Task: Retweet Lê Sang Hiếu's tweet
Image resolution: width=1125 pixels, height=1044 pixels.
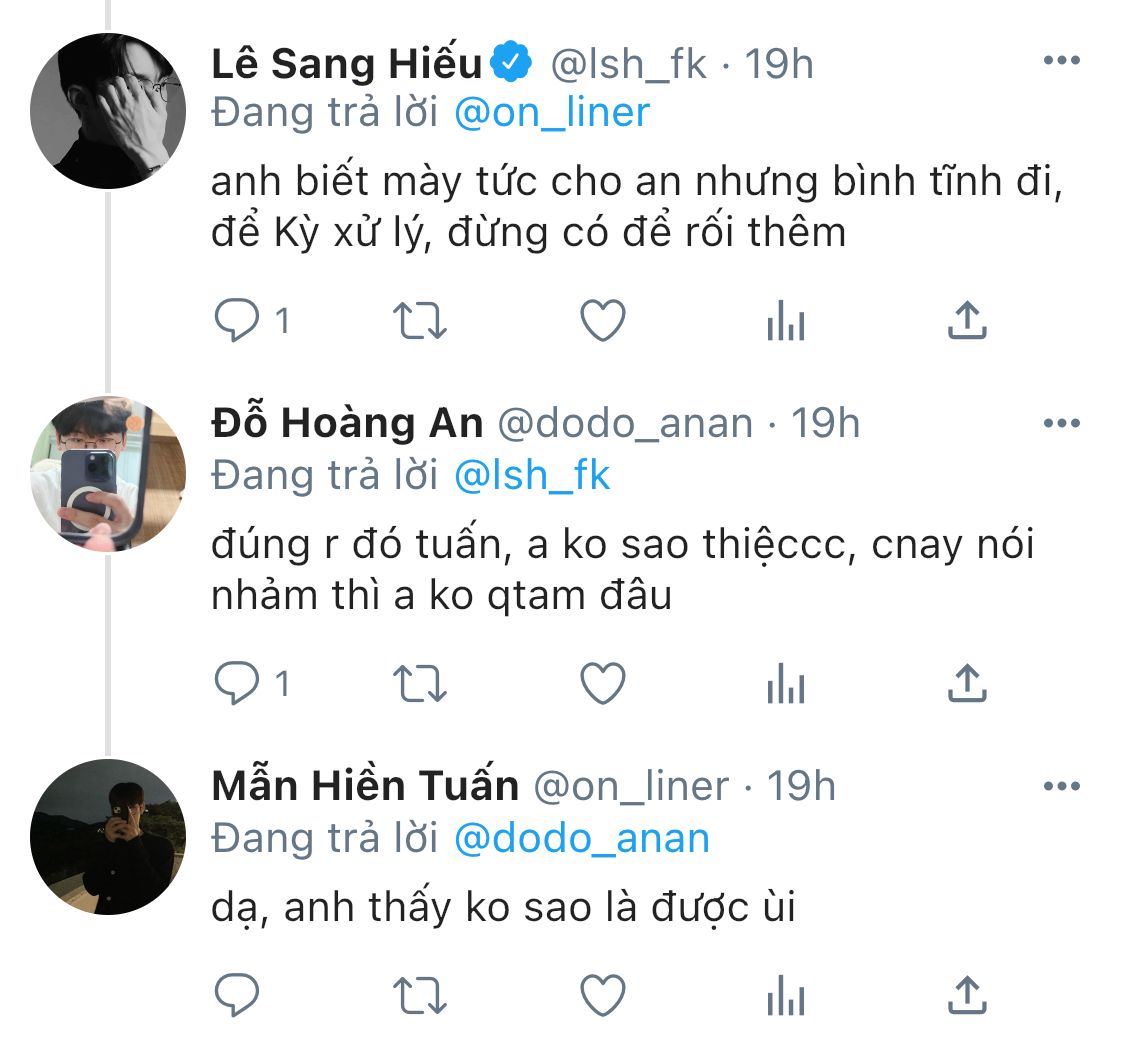Action: [x=420, y=321]
